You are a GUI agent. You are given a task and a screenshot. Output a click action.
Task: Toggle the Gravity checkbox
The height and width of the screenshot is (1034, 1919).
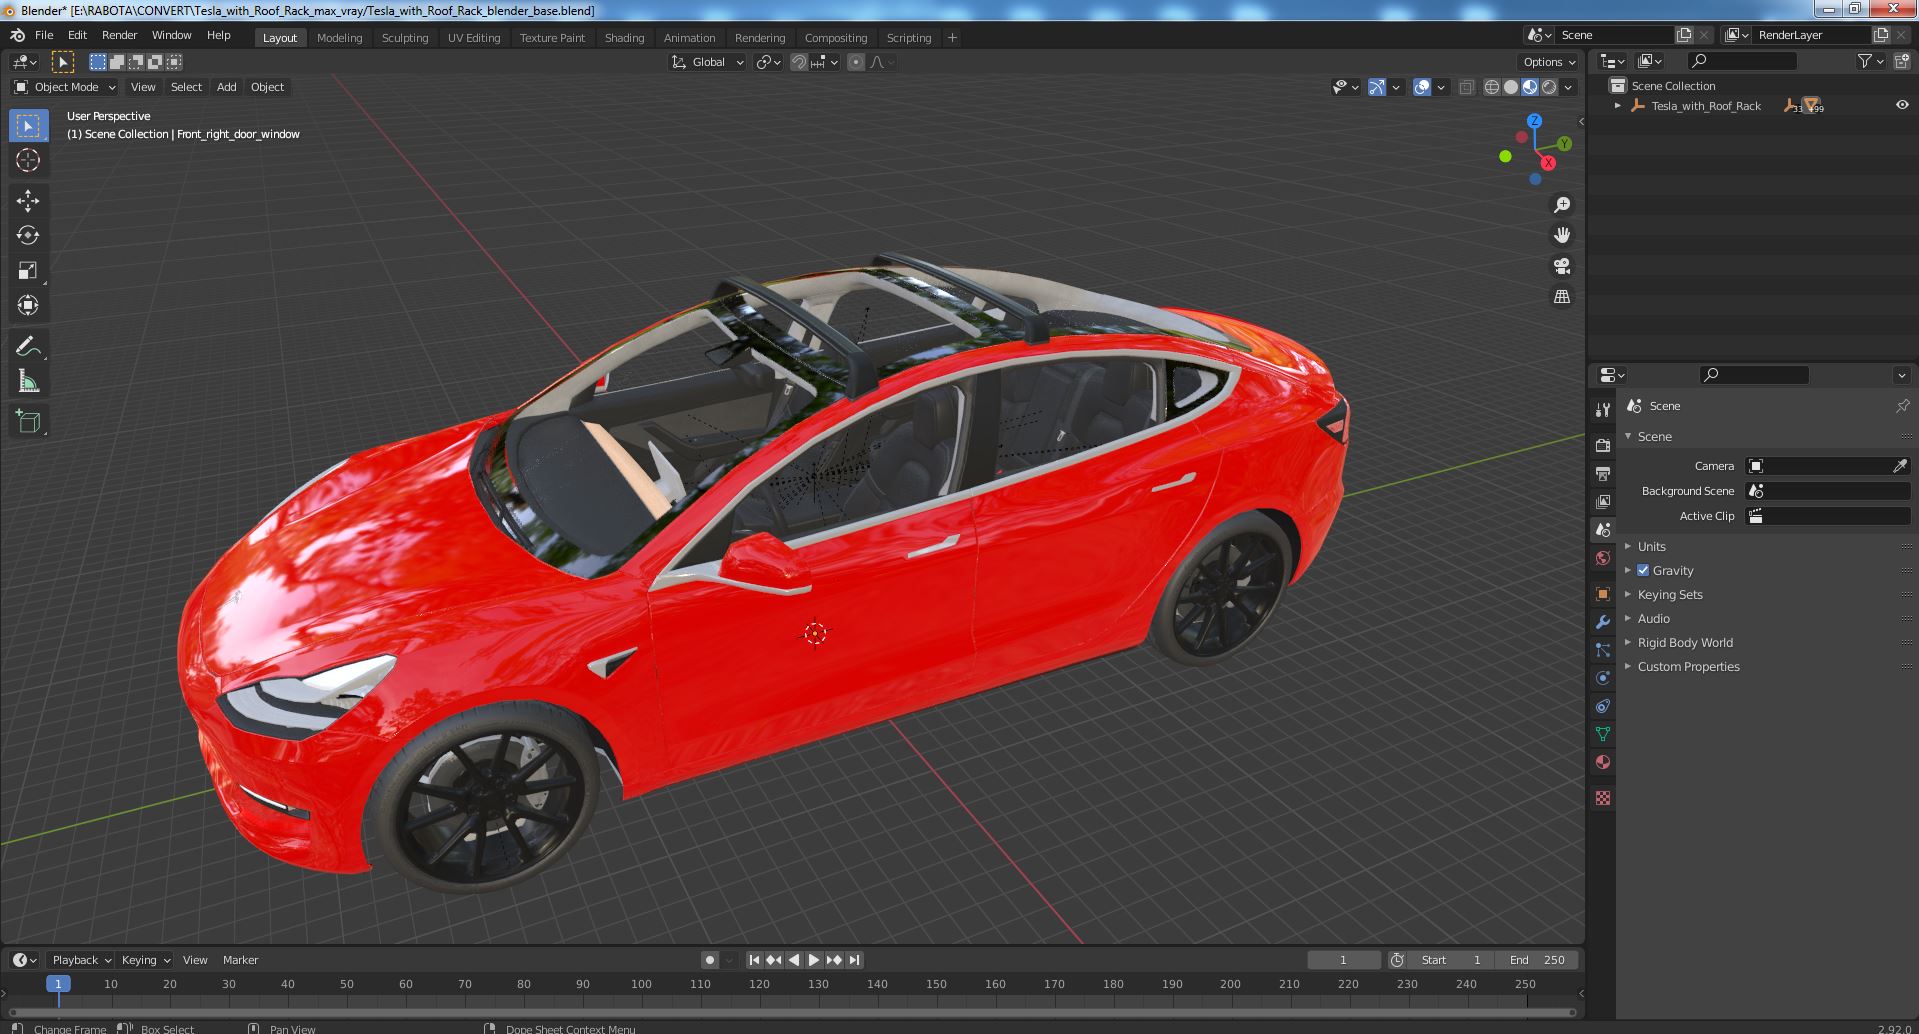[x=1643, y=570]
